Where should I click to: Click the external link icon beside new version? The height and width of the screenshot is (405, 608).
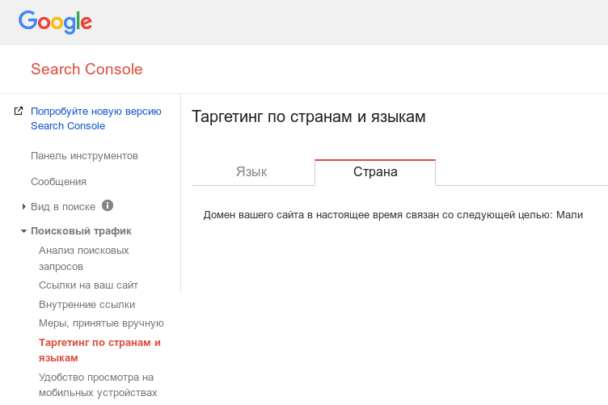(x=18, y=111)
